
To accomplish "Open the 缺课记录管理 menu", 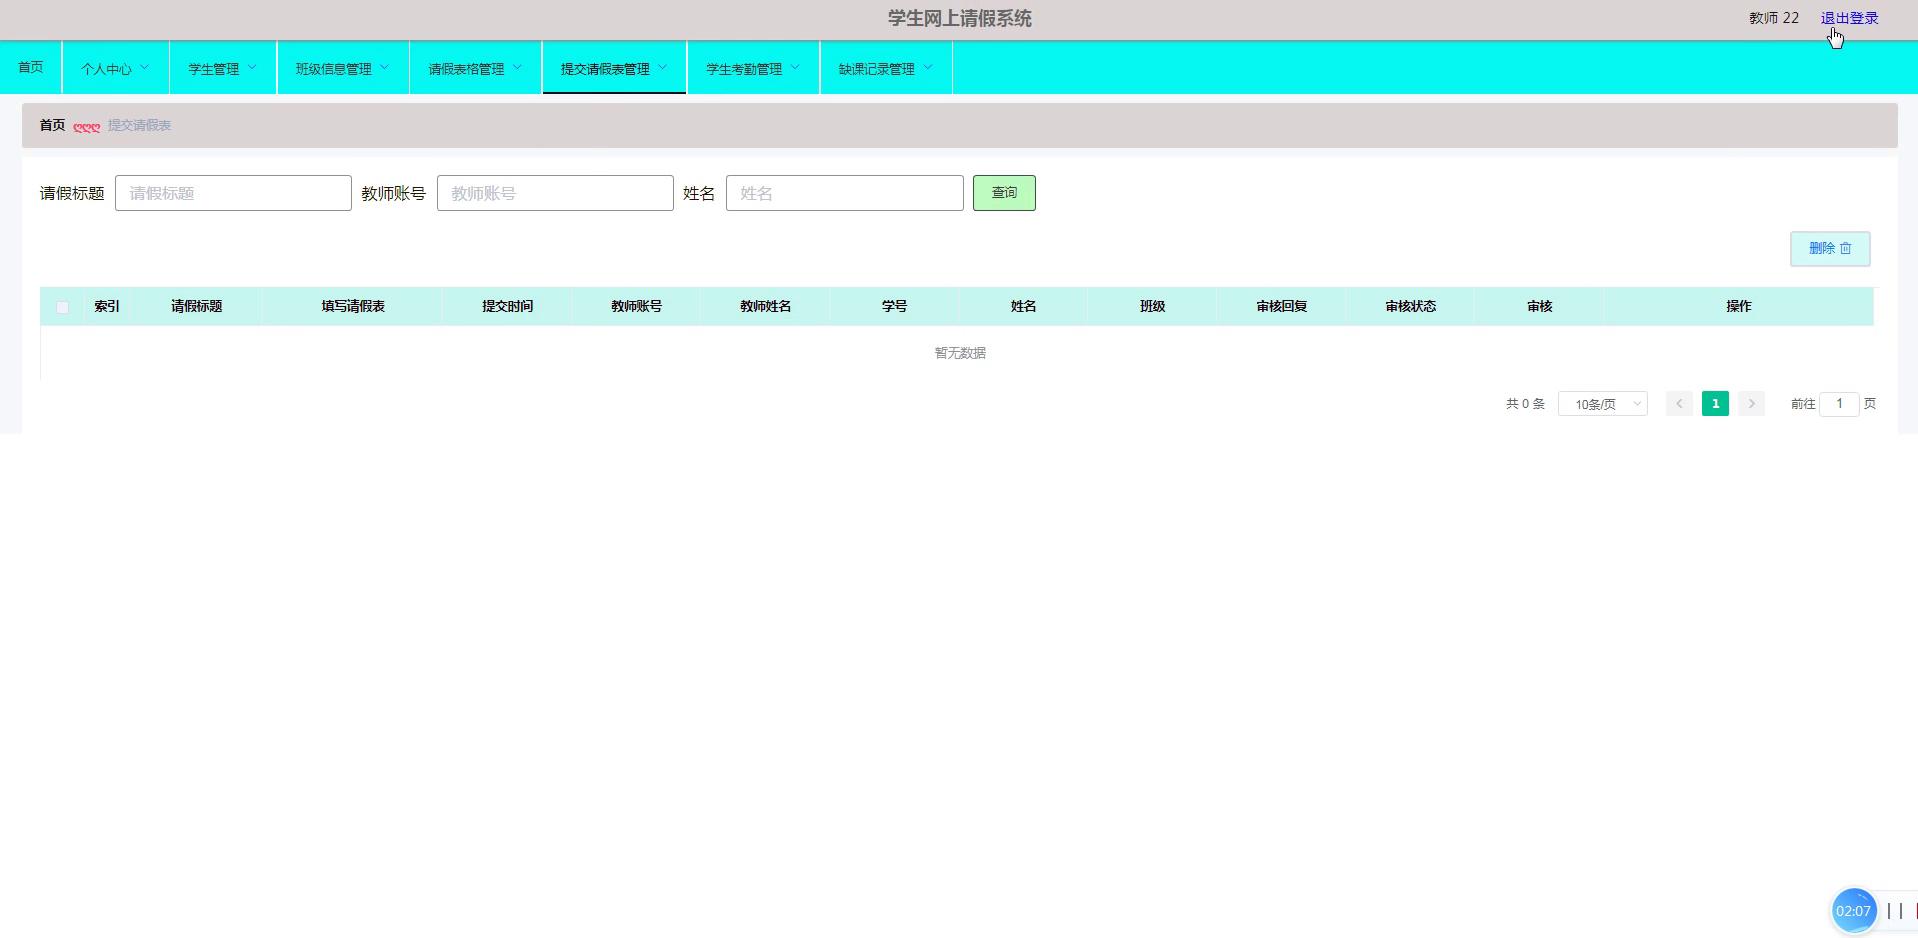I will pyautogui.click(x=885, y=69).
